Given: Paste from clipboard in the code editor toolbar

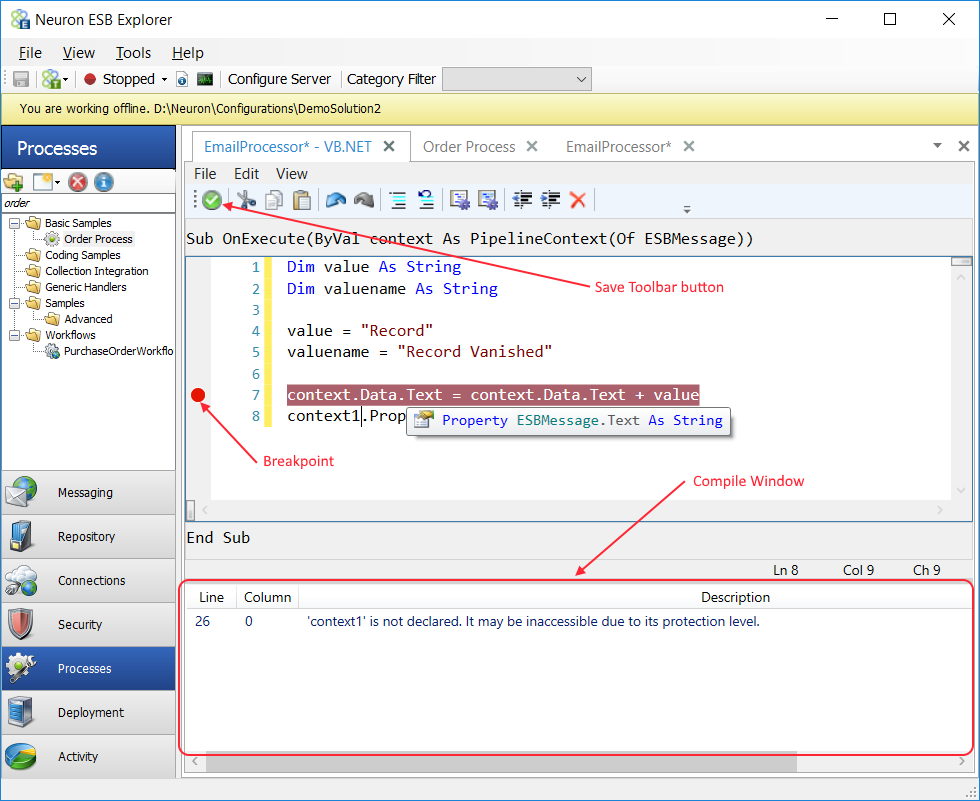Looking at the screenshot, I should point(302,200).
